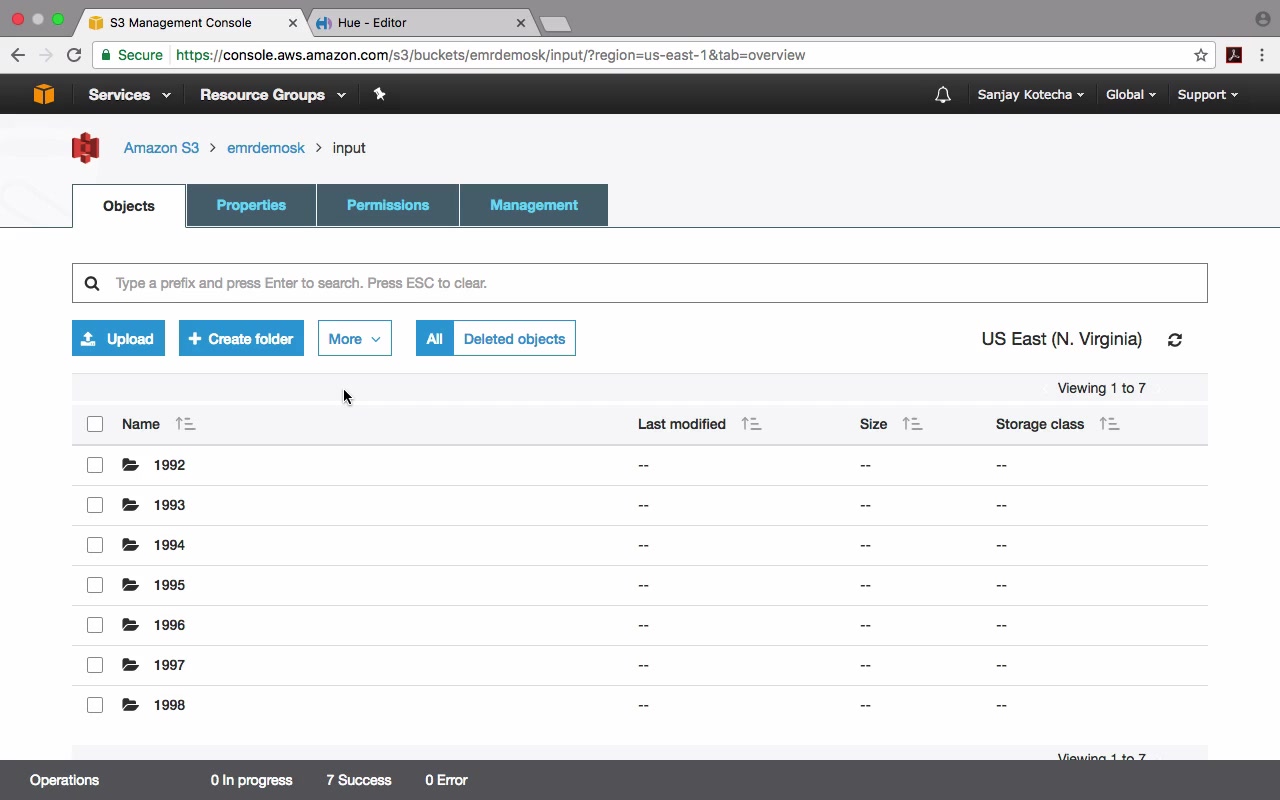
Task: Go to emrdemosk bucket breadcrumb
Action: pos(266,148)
